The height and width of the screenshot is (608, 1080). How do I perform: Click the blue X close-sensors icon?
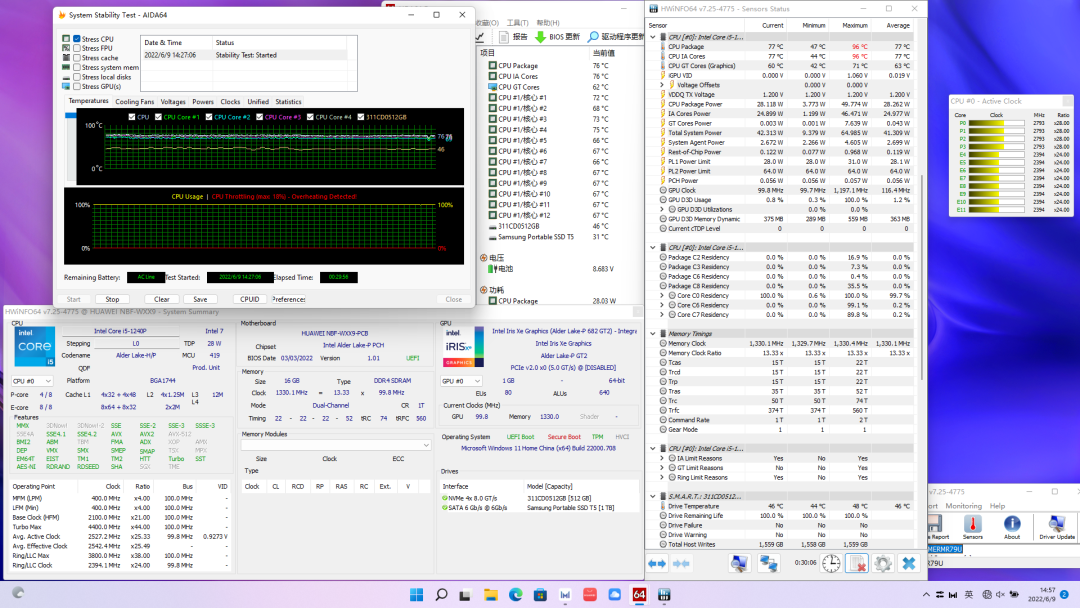pyautogui.click(x=908, y=564)
